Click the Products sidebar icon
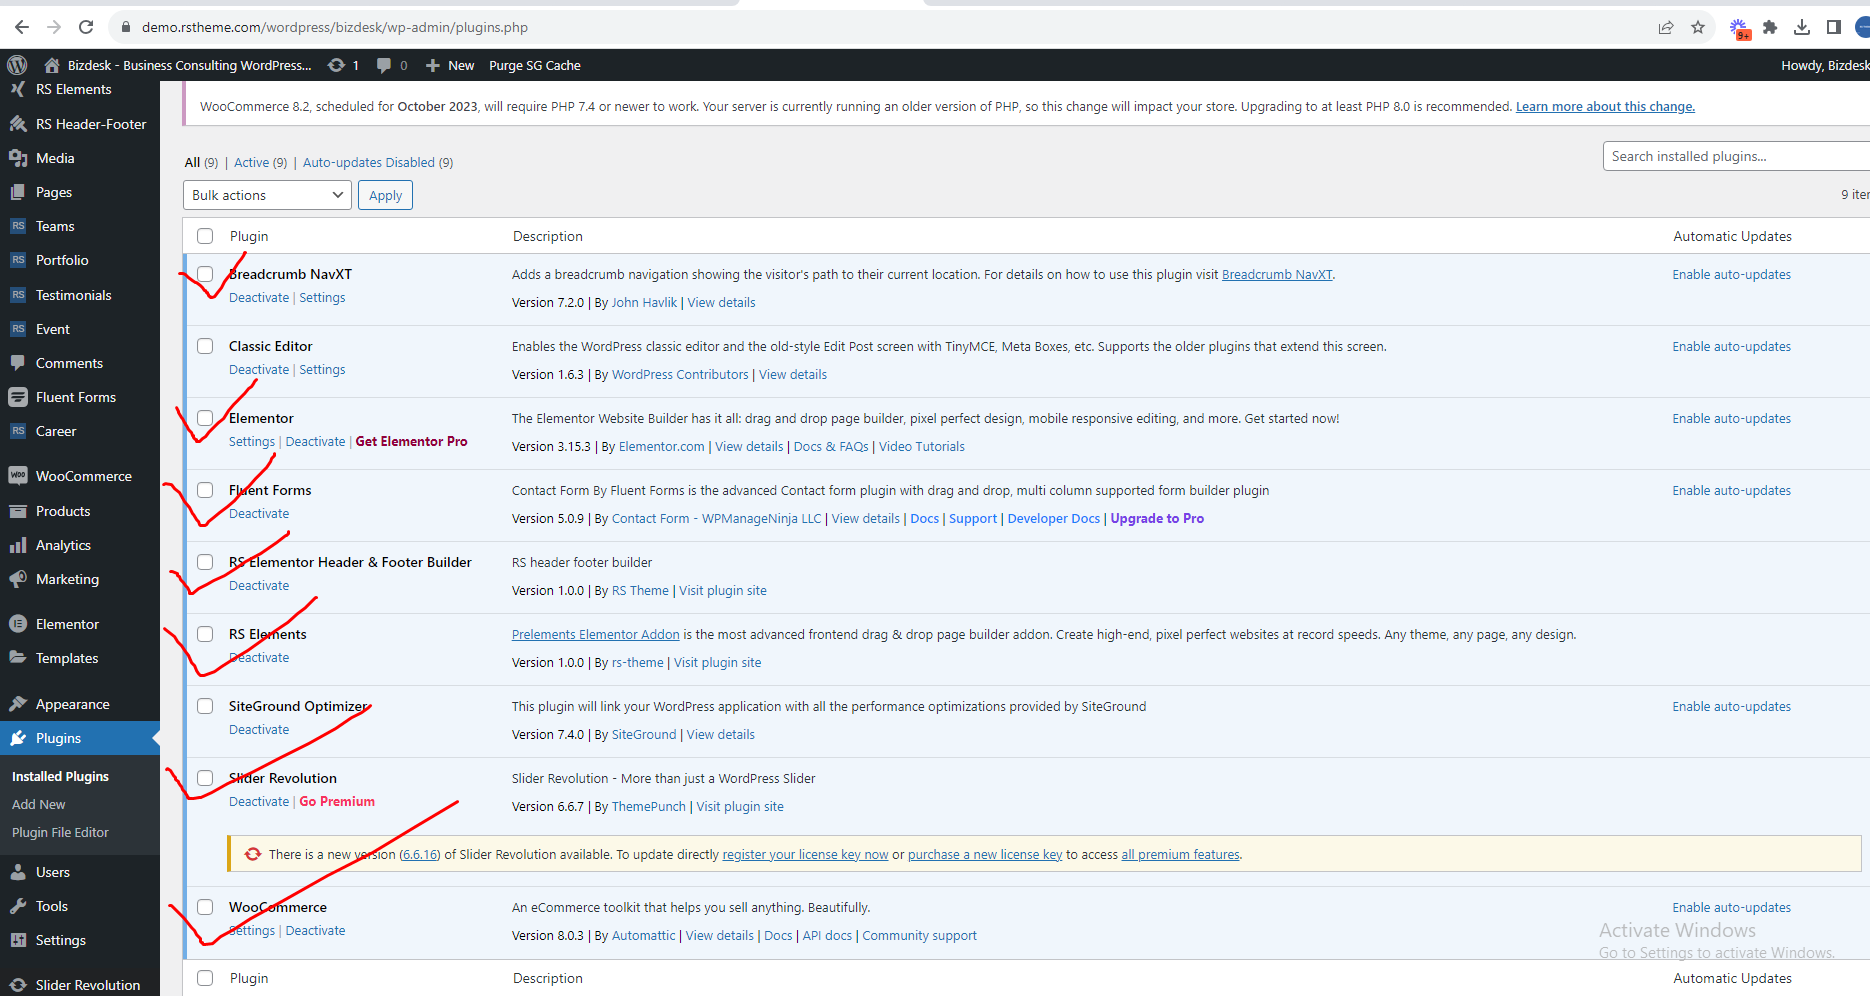The width and height of the screenshot is (1870, 996). point(18,511)
